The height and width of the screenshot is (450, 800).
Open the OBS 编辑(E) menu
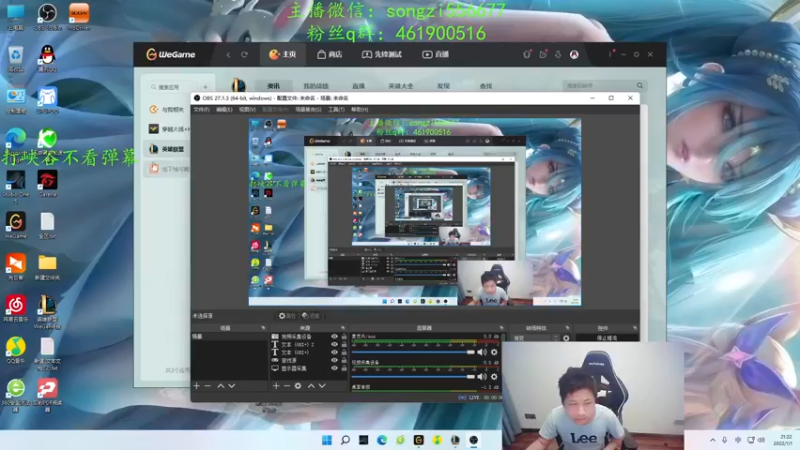coord(224,110)
